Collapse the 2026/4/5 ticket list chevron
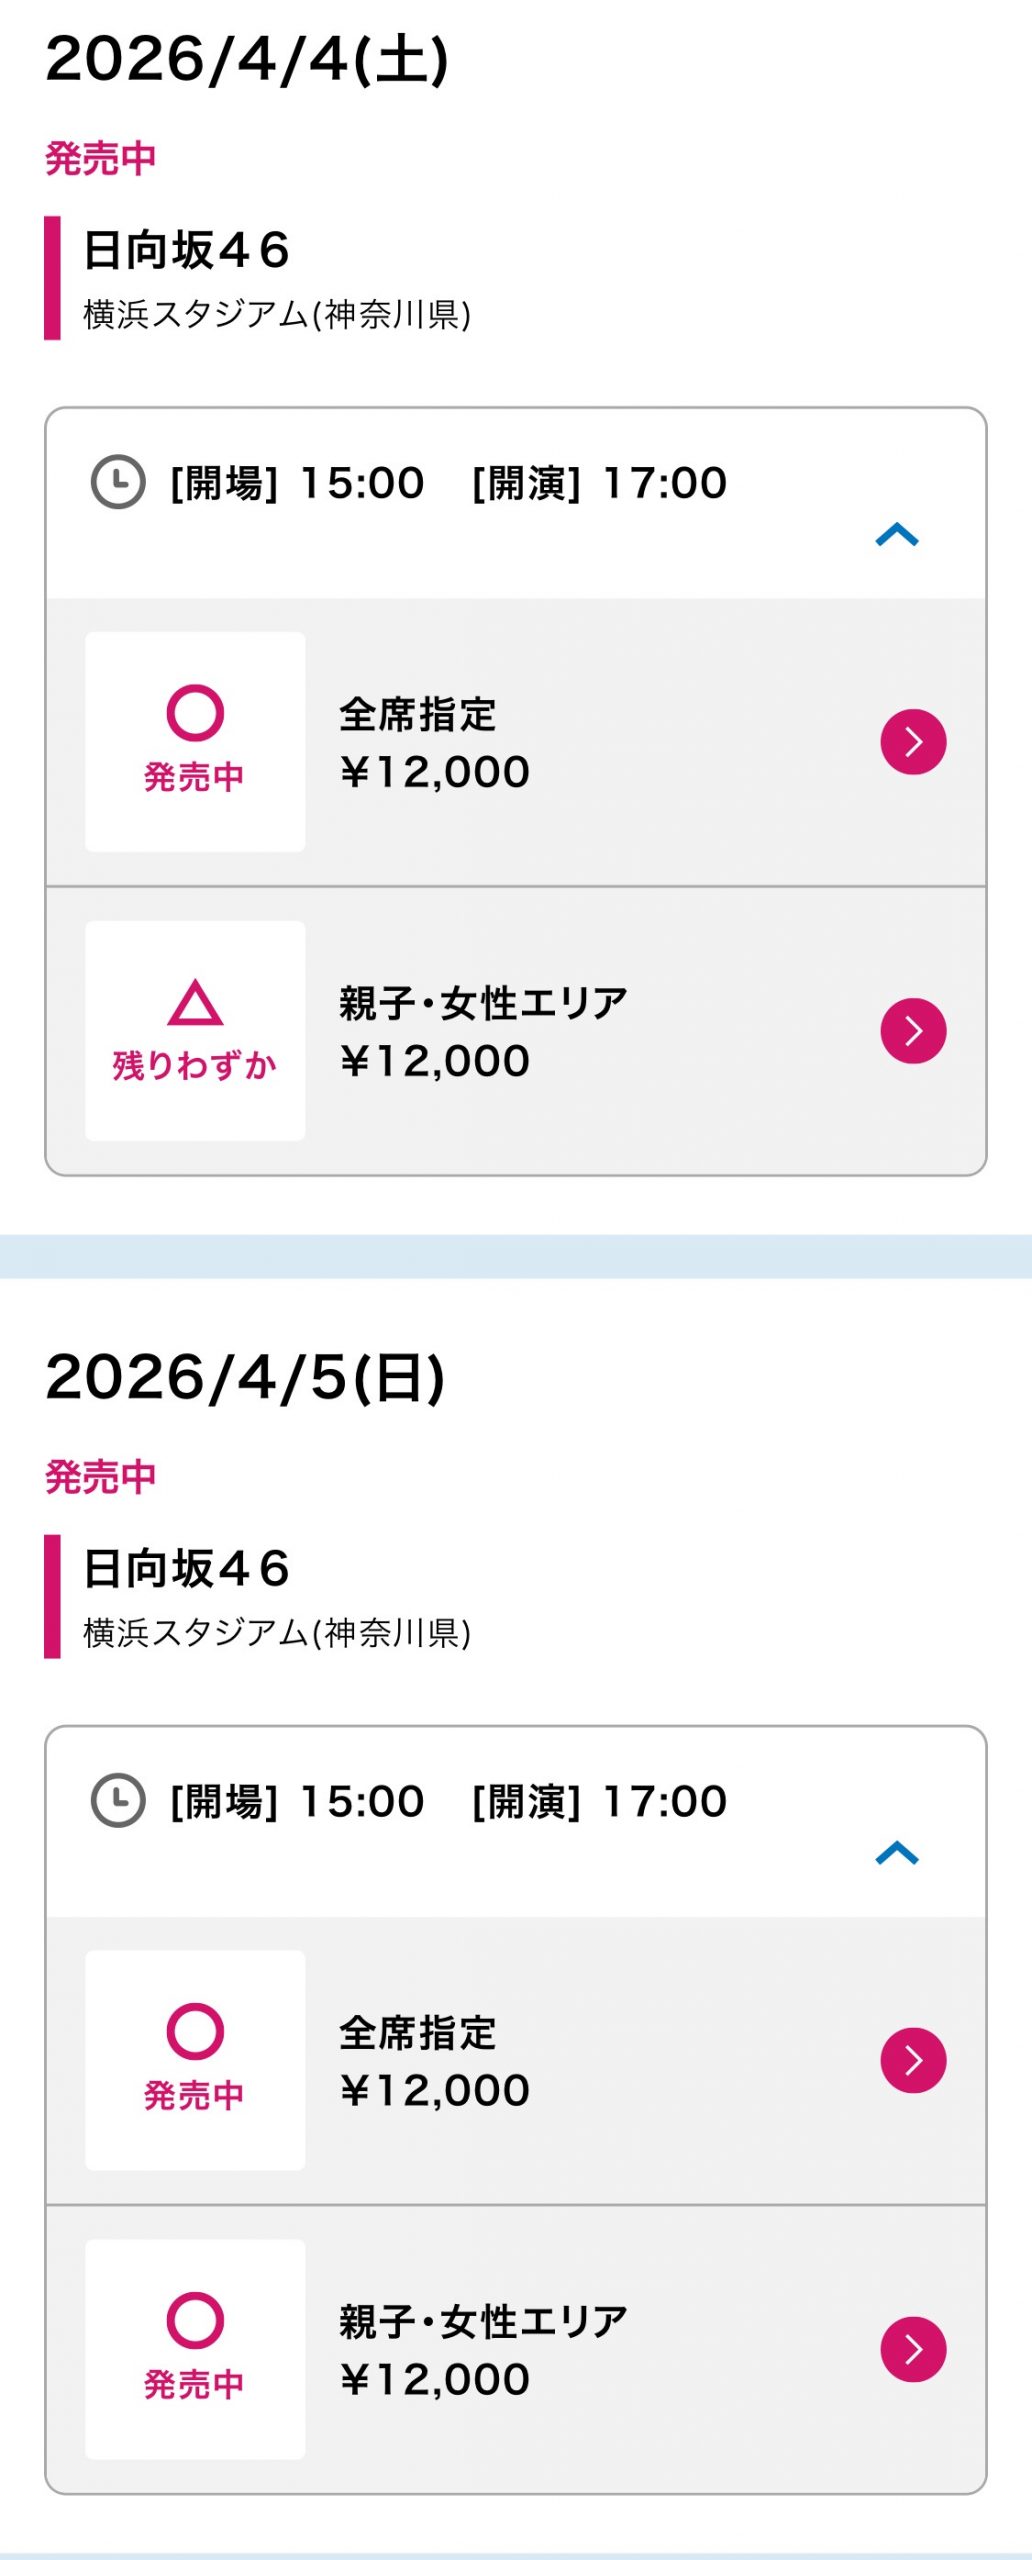 click(x=897, y=1853)
